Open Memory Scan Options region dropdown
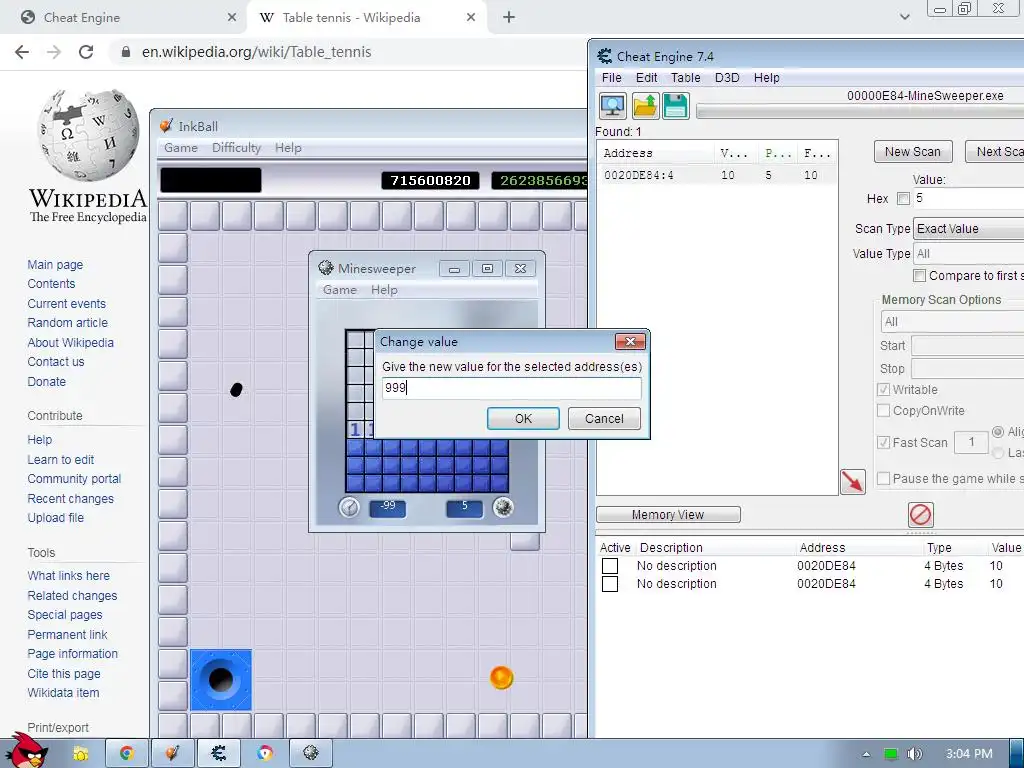The height and width of the screenshot is (768, 1024). coord(952,321)
